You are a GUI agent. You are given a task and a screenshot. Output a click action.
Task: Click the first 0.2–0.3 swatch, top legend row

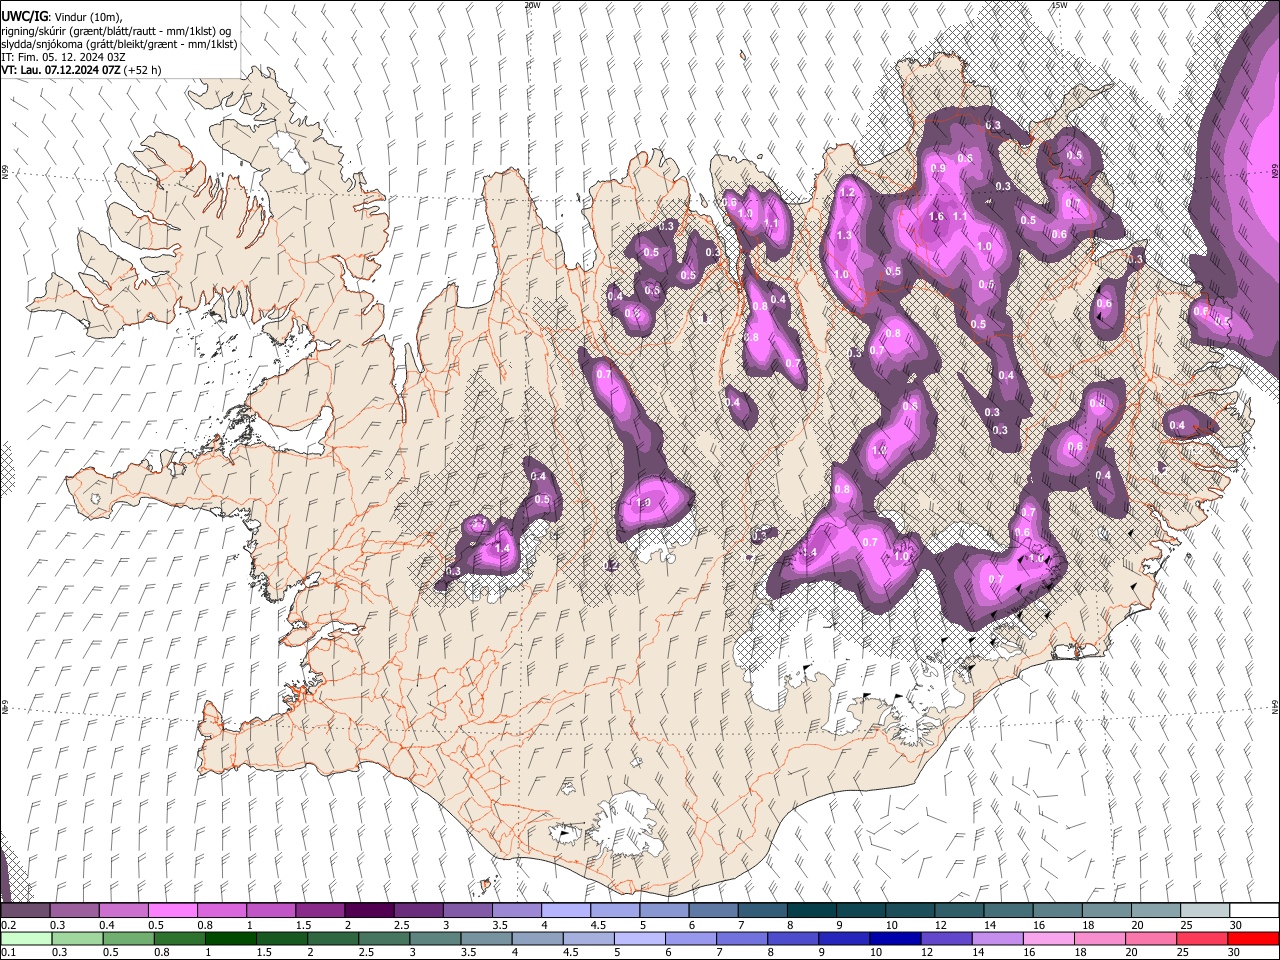(25, 911)
